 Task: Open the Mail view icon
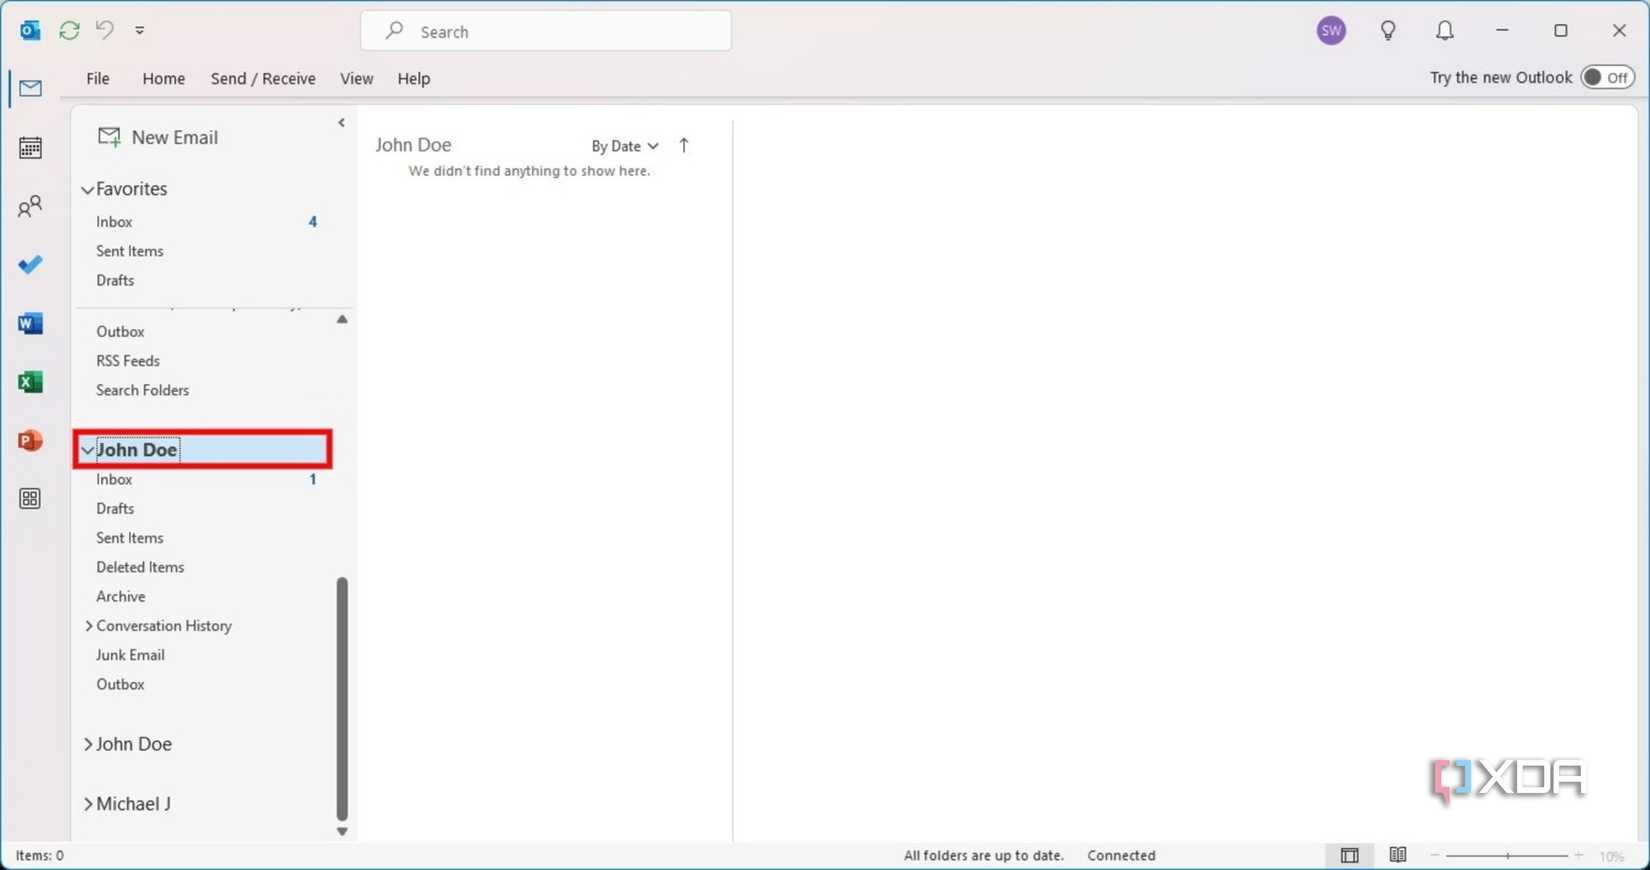coord(30,88)
